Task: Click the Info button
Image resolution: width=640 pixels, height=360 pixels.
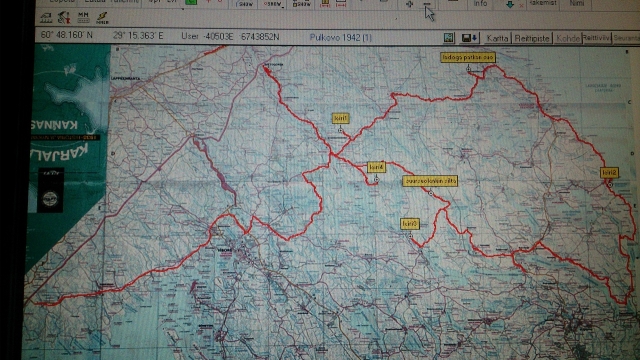Action: [x=480, y=4]
